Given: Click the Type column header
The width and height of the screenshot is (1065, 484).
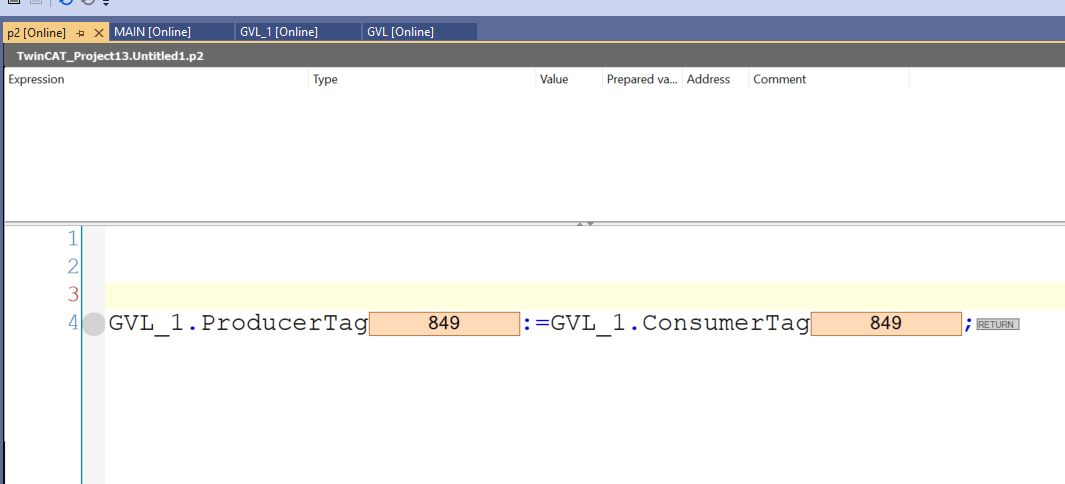Looking at the screenshot, I should click(x=422, y=79).
